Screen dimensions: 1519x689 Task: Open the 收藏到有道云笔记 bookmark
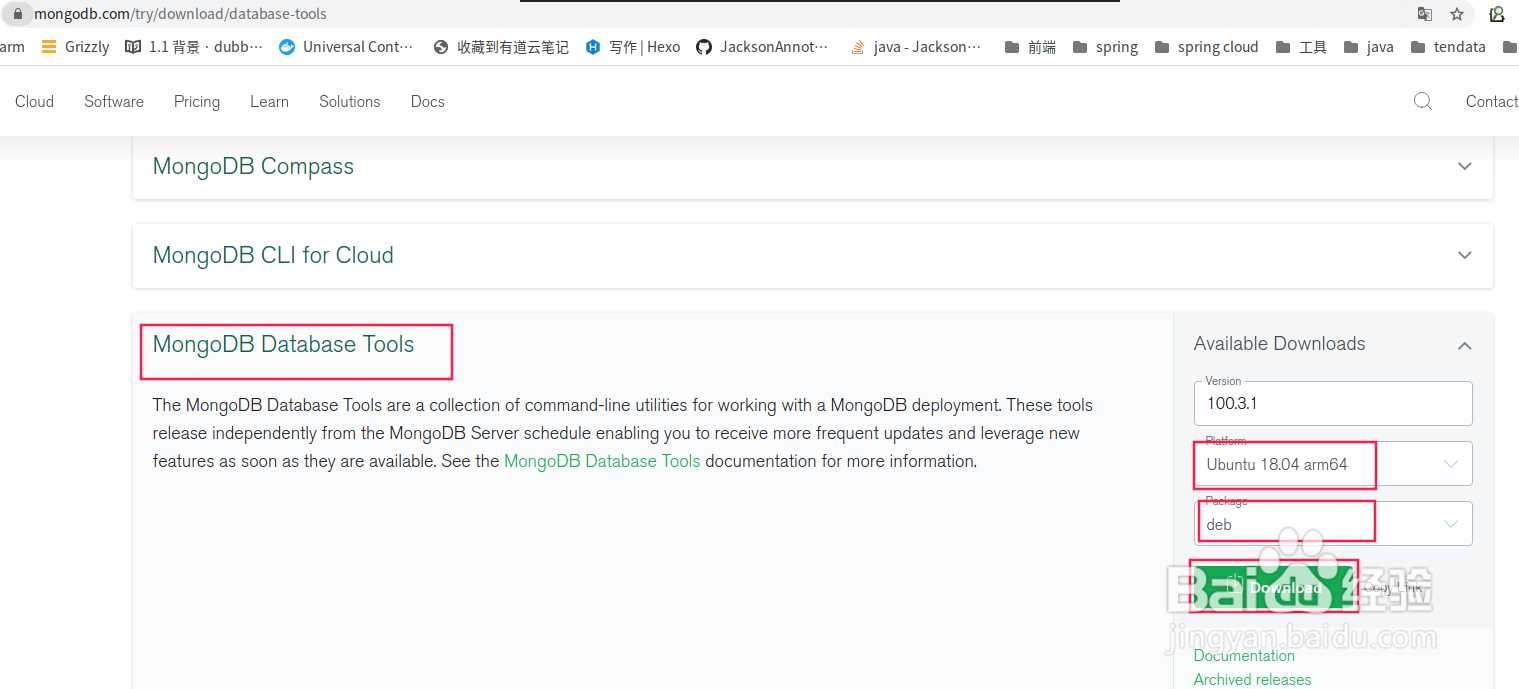point(501,47)
